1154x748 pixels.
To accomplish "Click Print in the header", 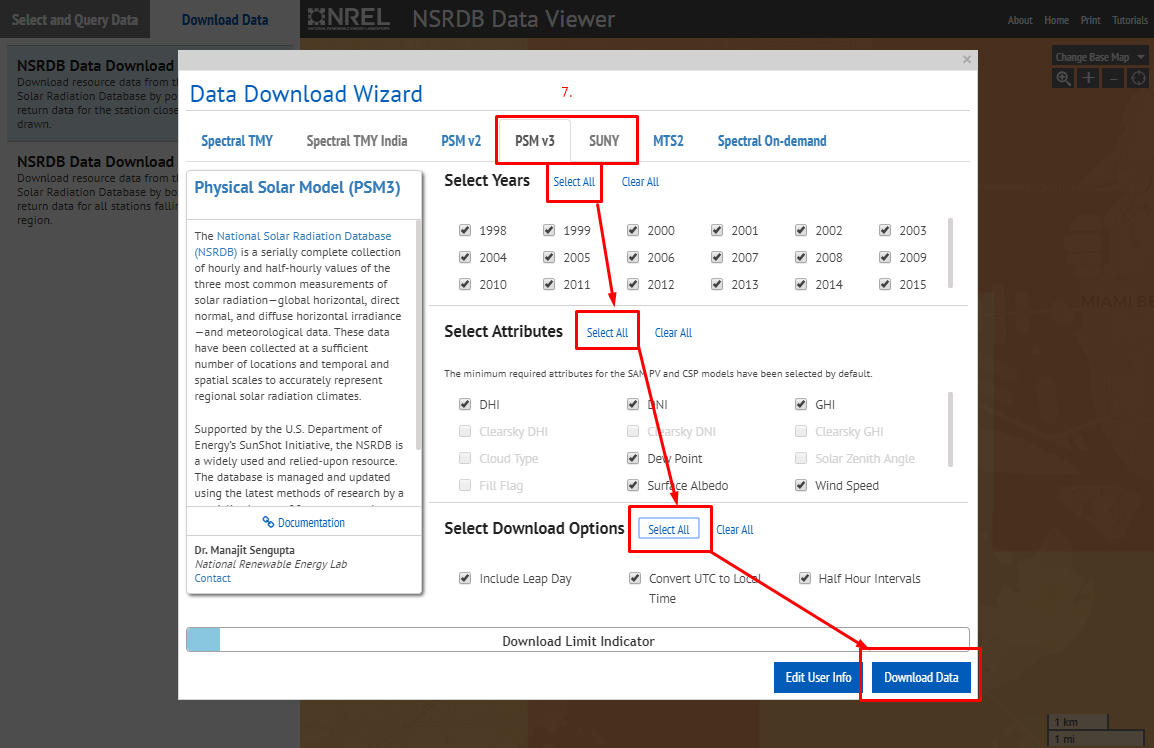I will [1091, 20].
